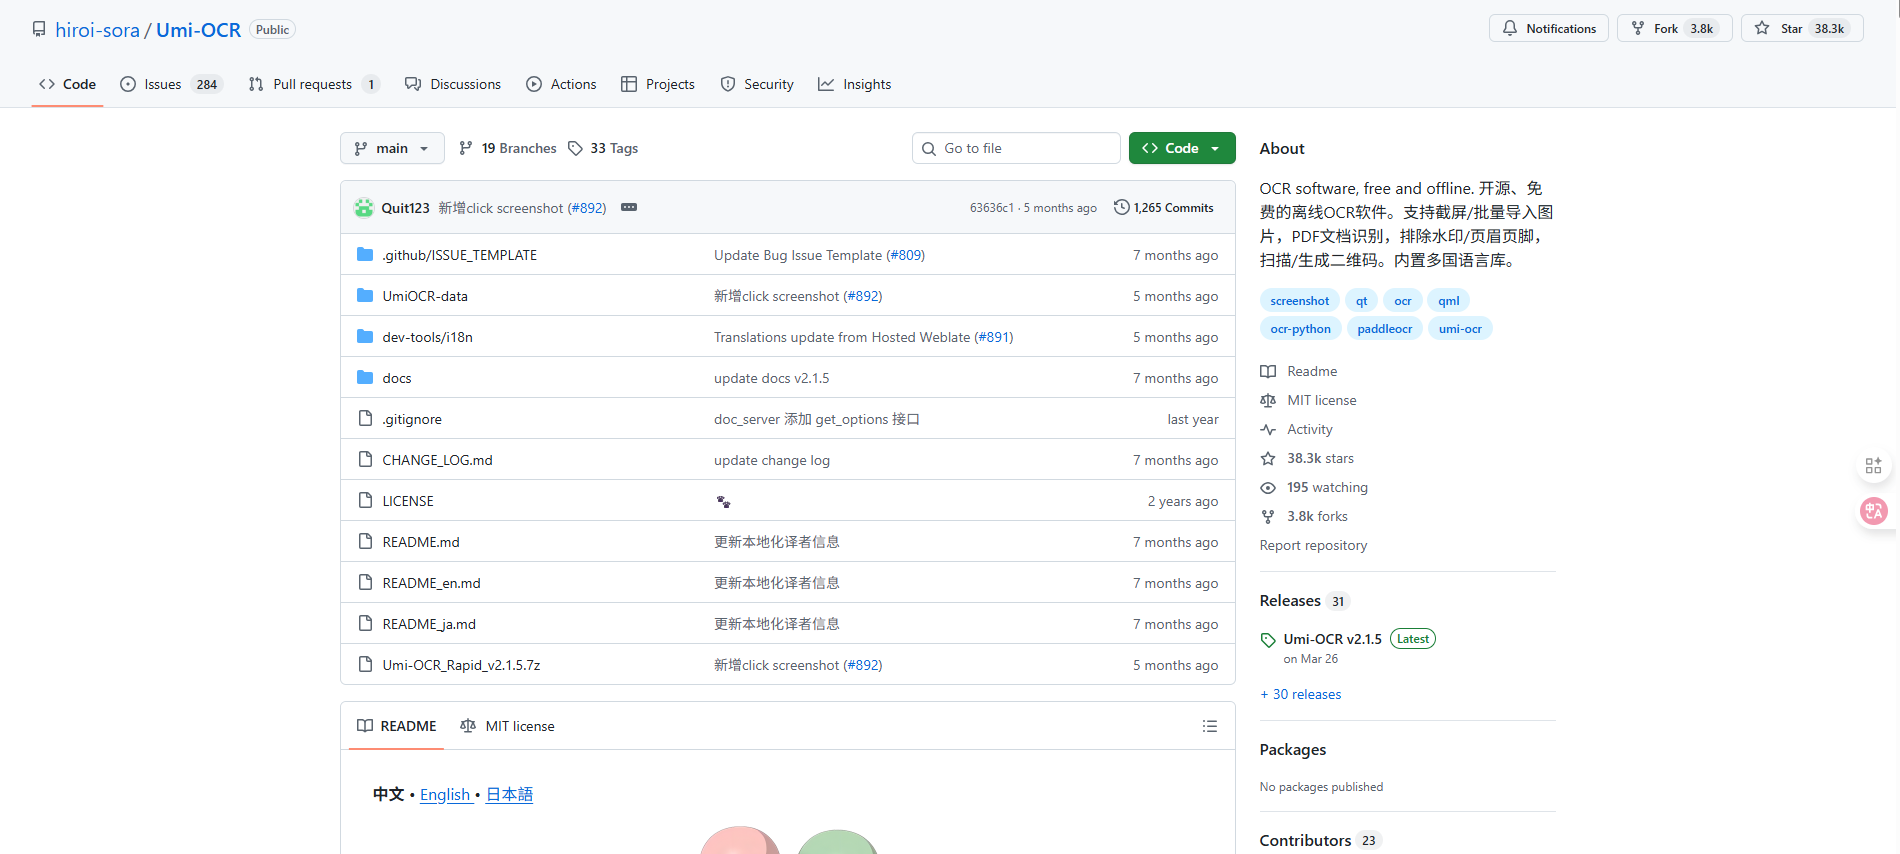Open the commit history clock icon
1900x854 pixels.
(x=1122, y=207)
